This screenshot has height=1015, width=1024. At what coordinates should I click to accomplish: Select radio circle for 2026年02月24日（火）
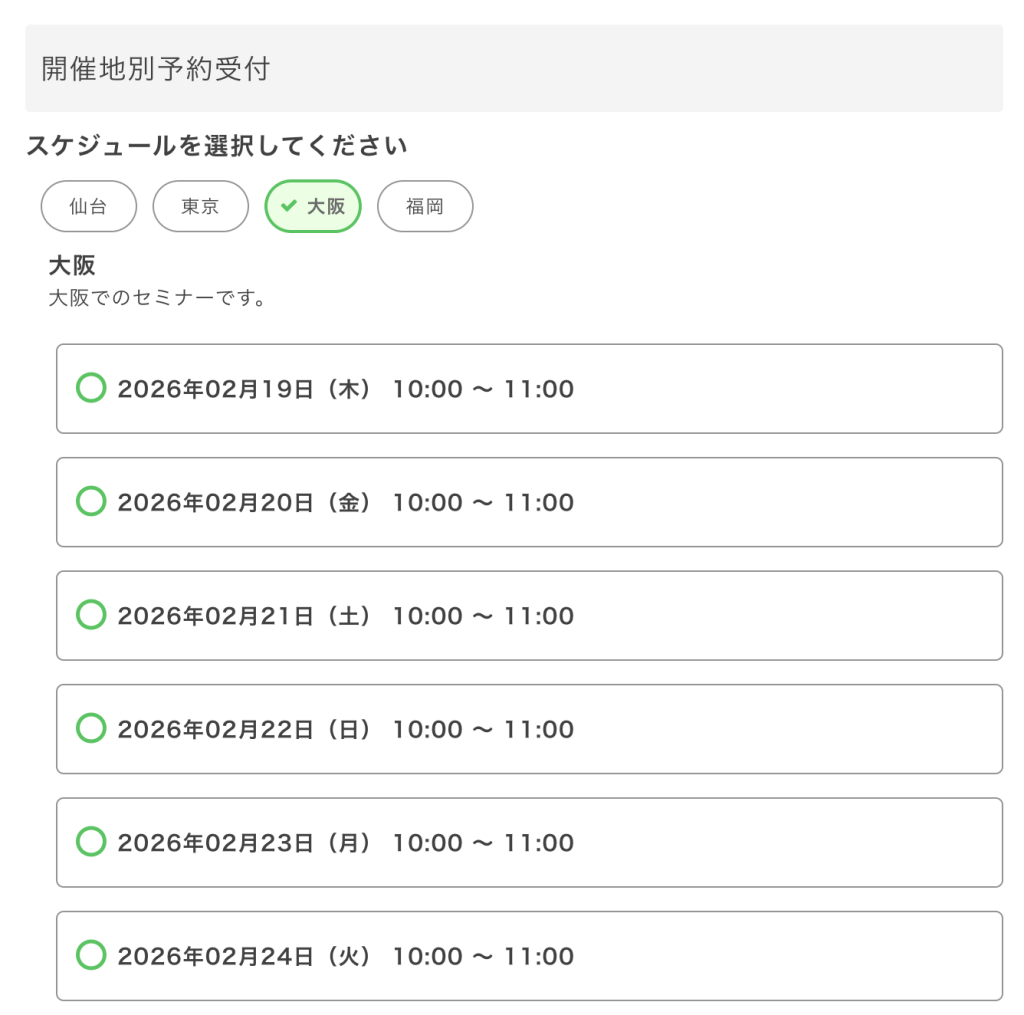point(91,955)
